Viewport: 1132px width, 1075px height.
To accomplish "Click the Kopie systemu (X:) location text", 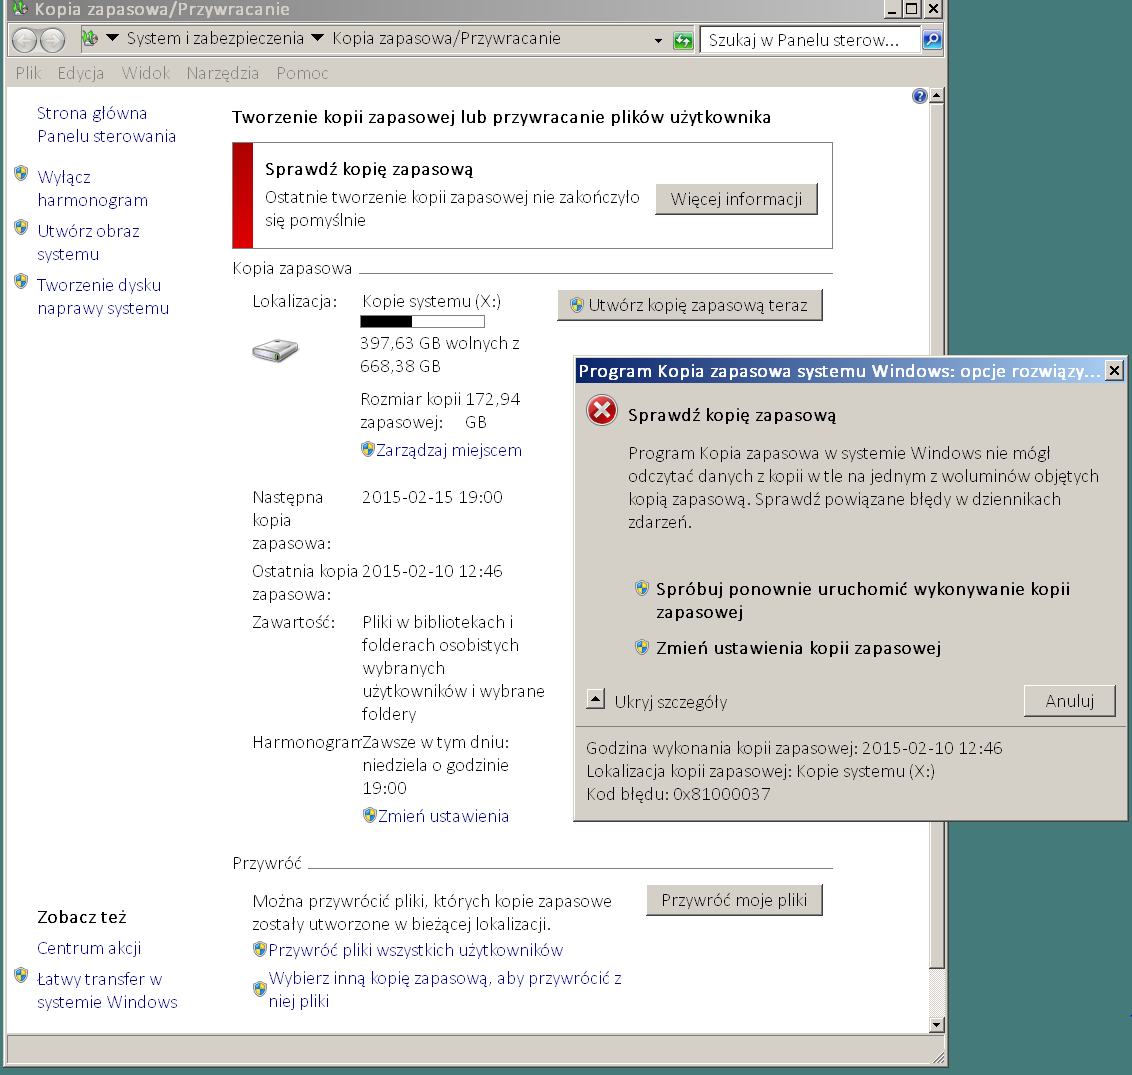I will tap(431, 301).
